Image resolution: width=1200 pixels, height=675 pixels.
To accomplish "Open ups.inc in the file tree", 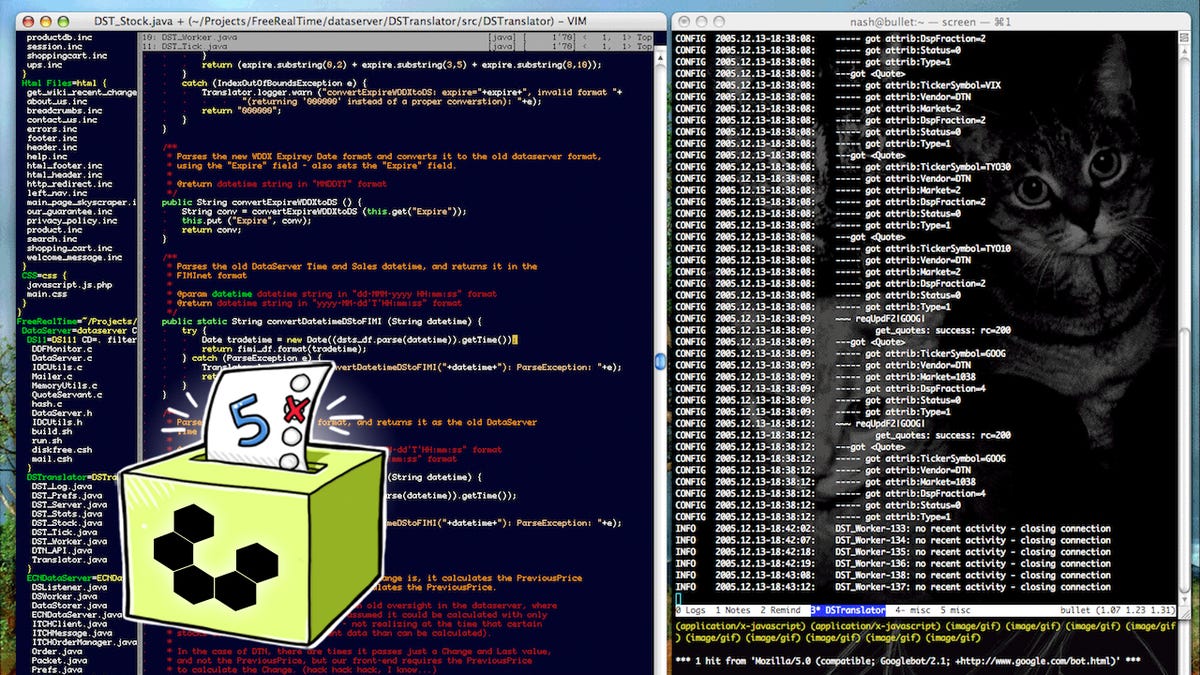I will (x=44, y=64).
